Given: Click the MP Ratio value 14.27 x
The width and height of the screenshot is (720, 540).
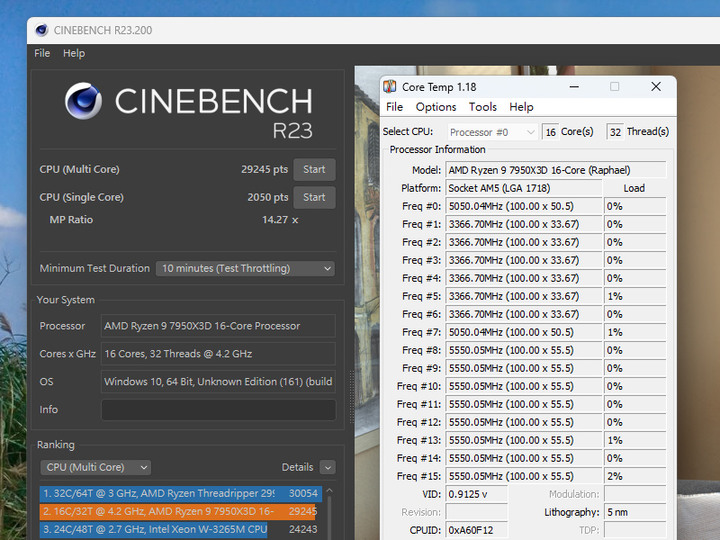Looking at the screenshot, I should tap(280, 220).
